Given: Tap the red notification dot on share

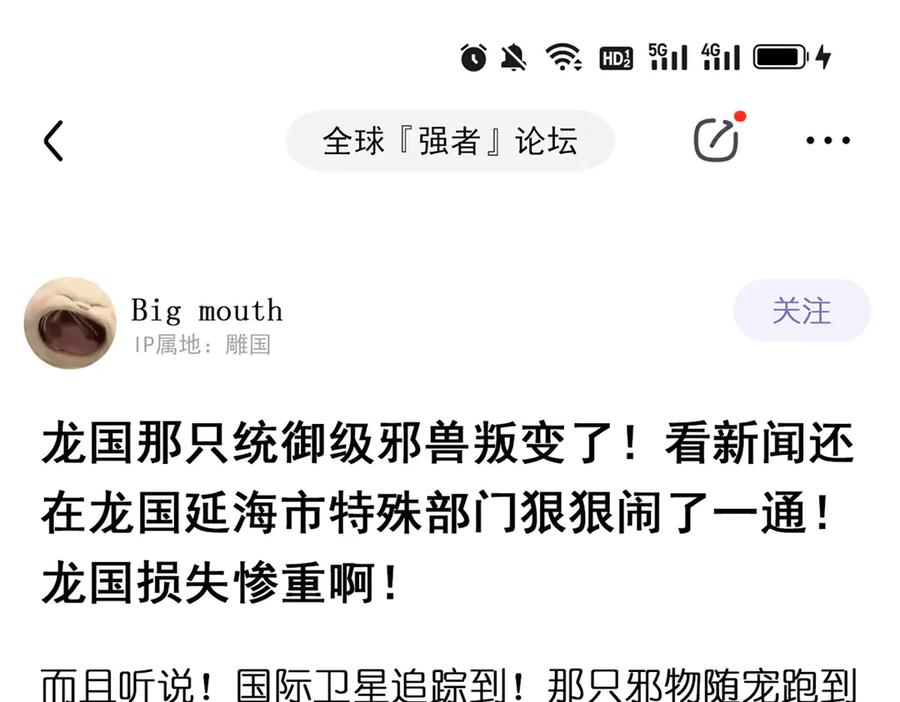Looking at the screenshot, I should (740, 117).
